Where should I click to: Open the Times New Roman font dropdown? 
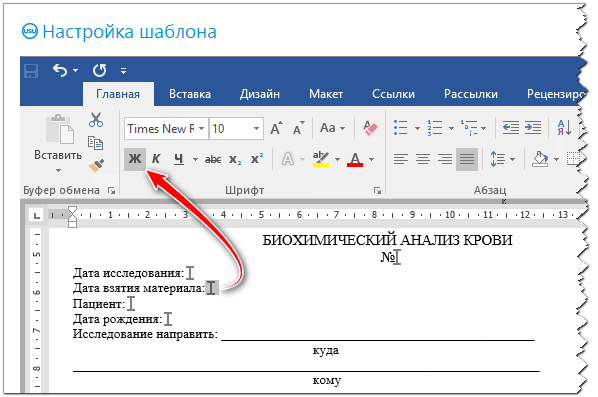pos(201,129)
